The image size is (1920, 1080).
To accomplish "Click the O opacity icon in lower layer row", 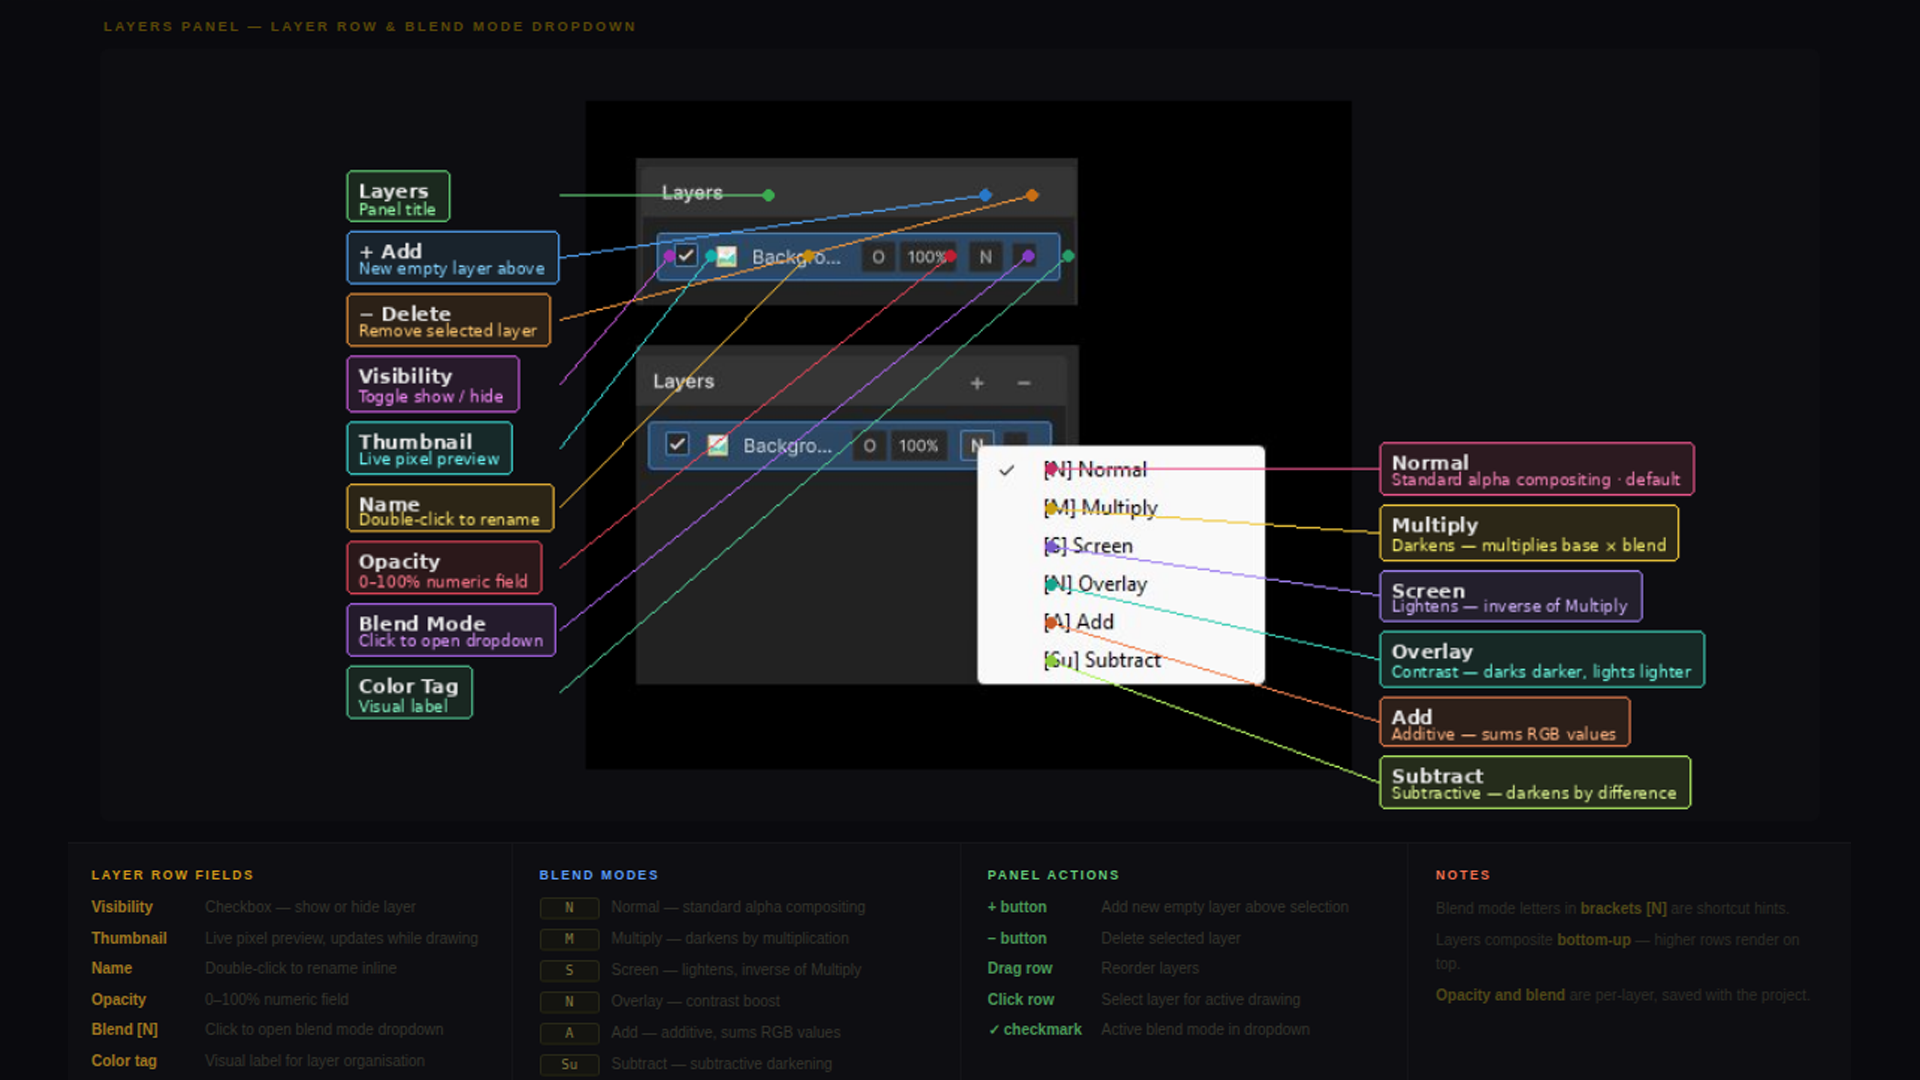I will pos(869,445).
